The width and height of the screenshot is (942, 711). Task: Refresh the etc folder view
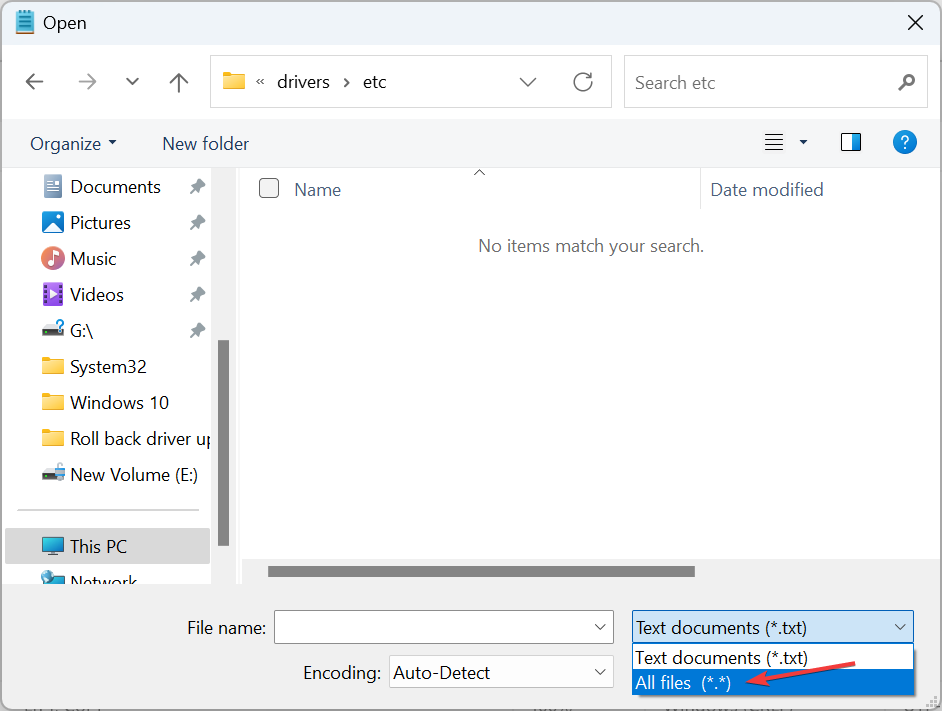pyautogui.click(x=583, y=82)
